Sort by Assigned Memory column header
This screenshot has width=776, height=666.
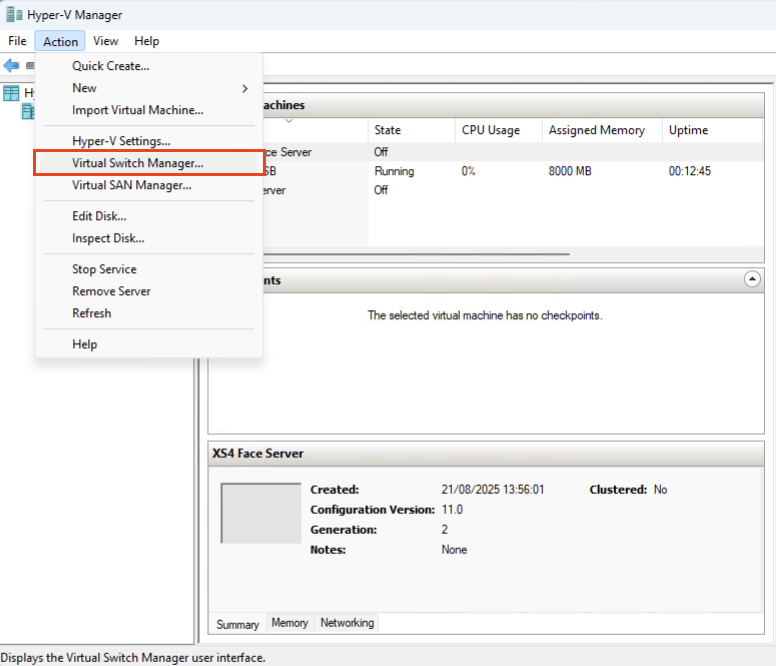click(x=602, y=130)
